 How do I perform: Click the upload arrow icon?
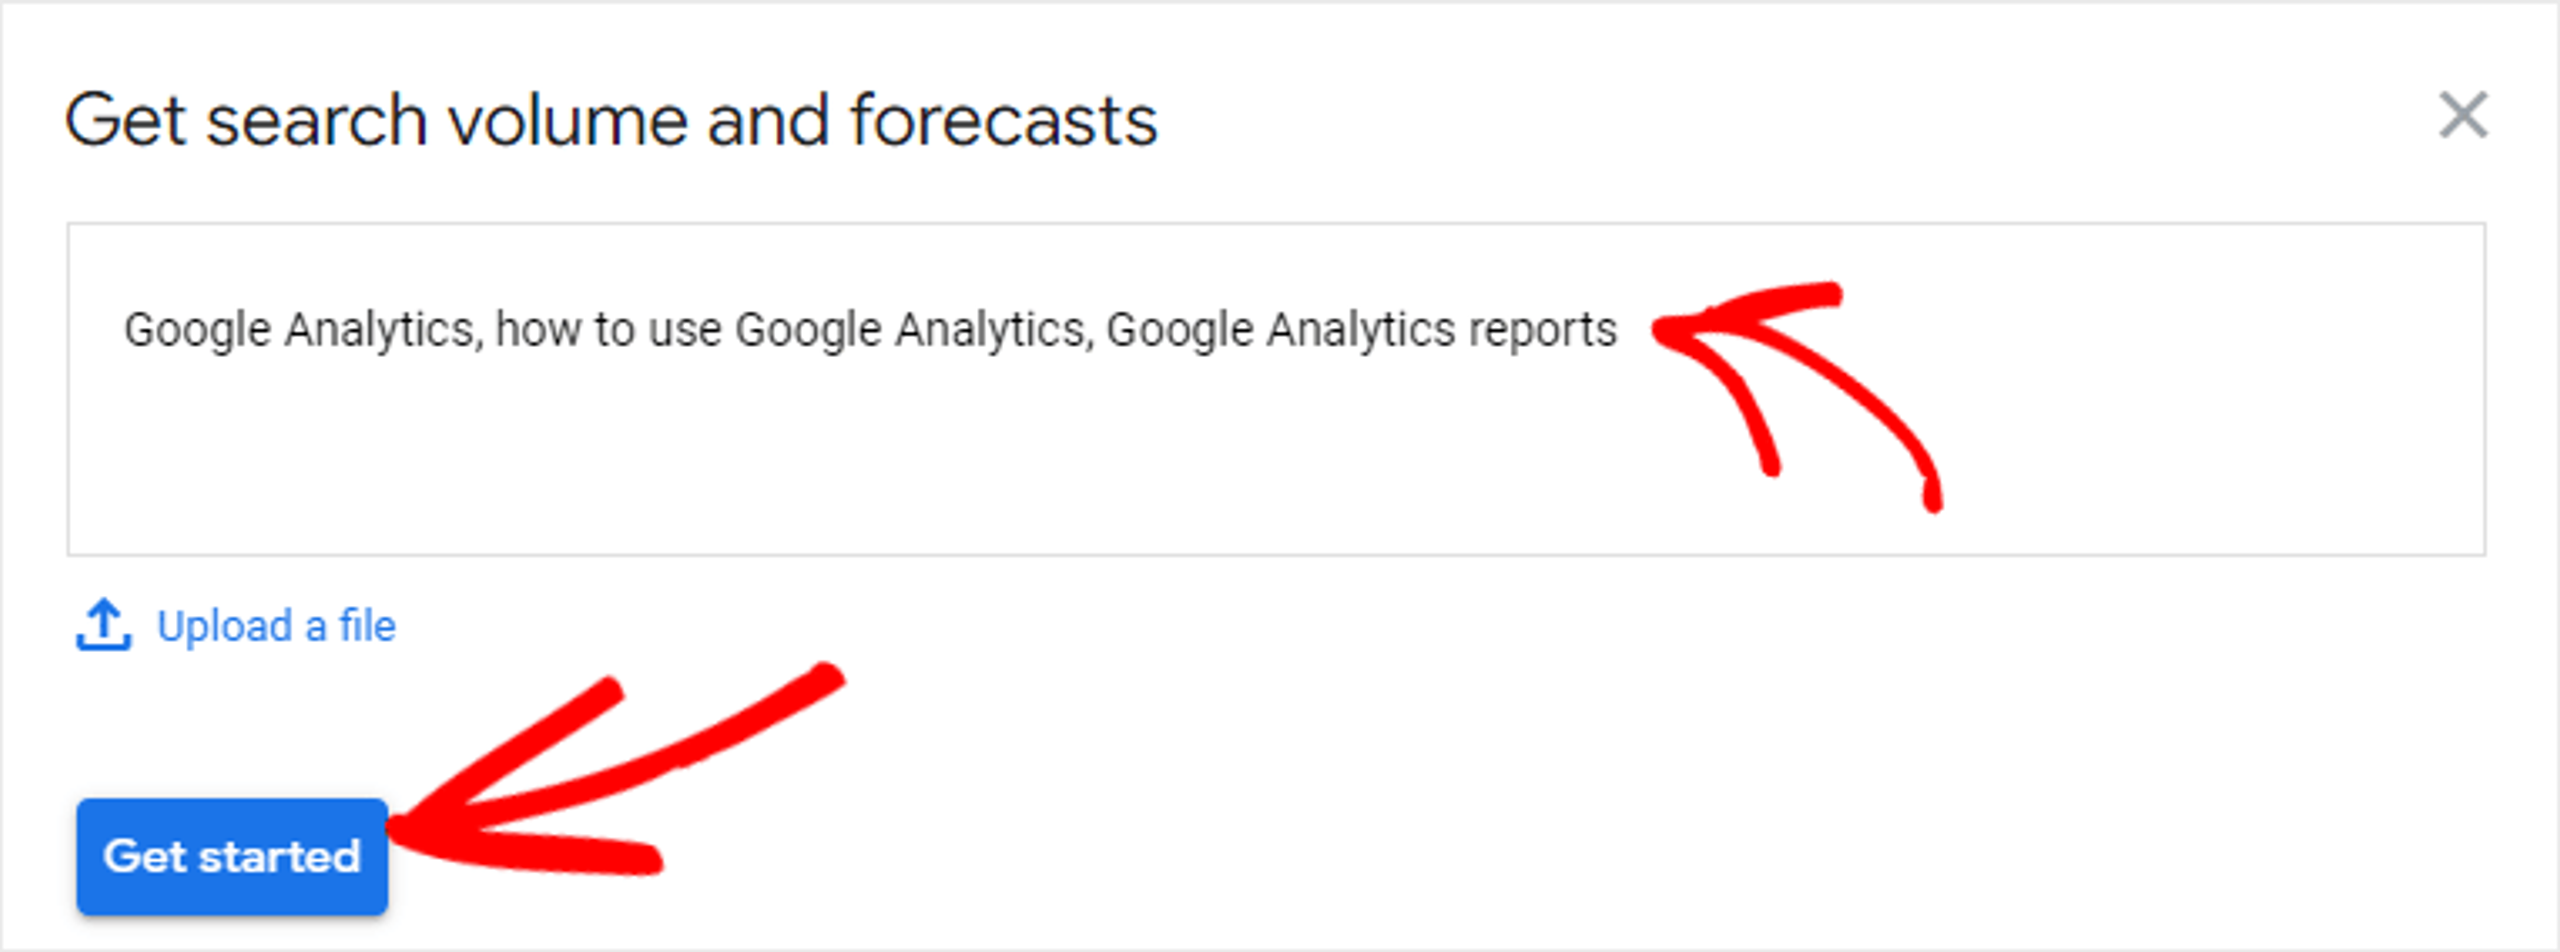click(103, 626)
